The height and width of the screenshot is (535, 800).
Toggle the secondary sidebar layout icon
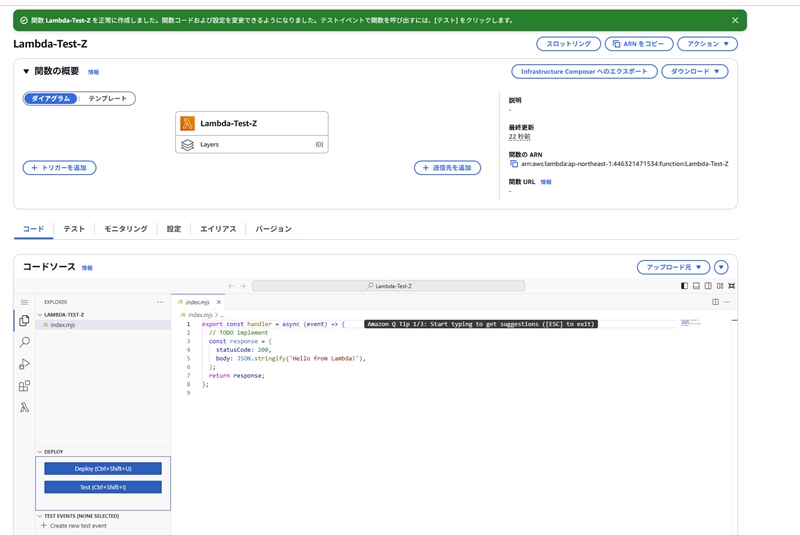pyautogui.click(x=708, y=286)
